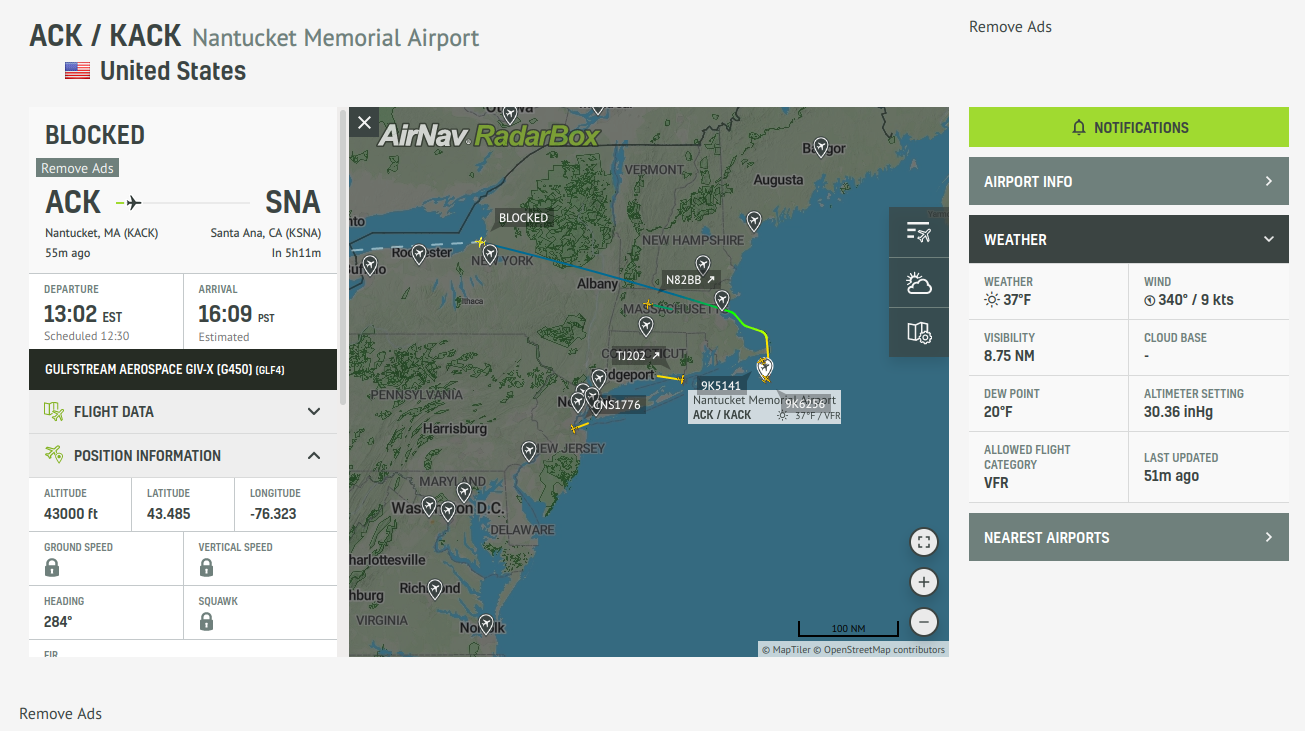1305x731 pixels.
Task: Select airport marker left of N82BB label
Action: [x=703, y=265]
